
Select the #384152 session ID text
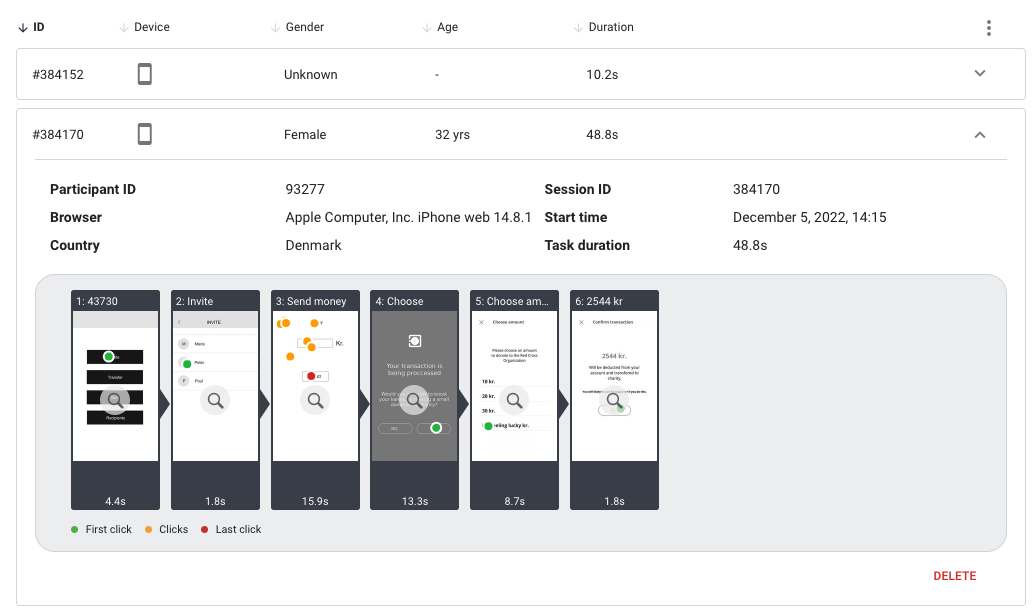[58, 75]
